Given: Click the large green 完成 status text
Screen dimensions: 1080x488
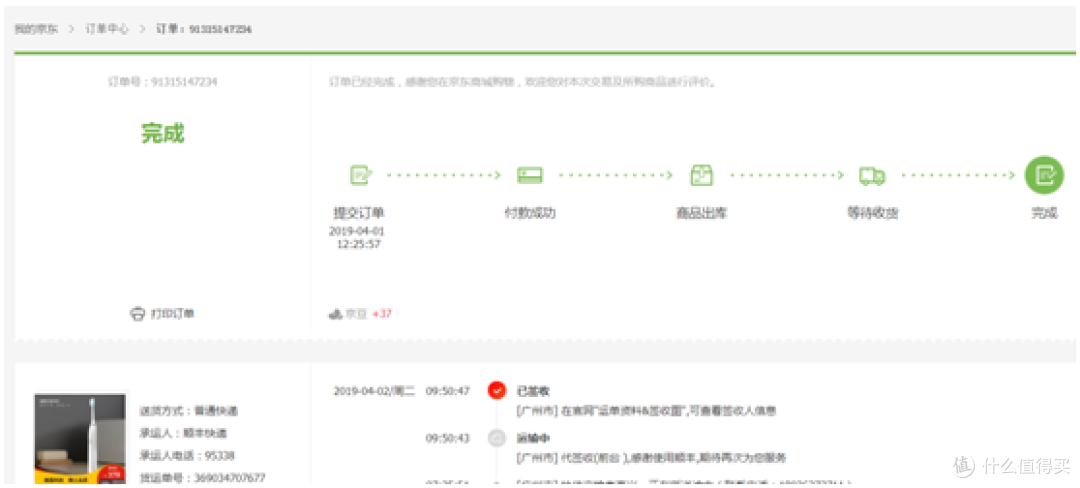Looking at the screenshot, I should pos(163,134).
